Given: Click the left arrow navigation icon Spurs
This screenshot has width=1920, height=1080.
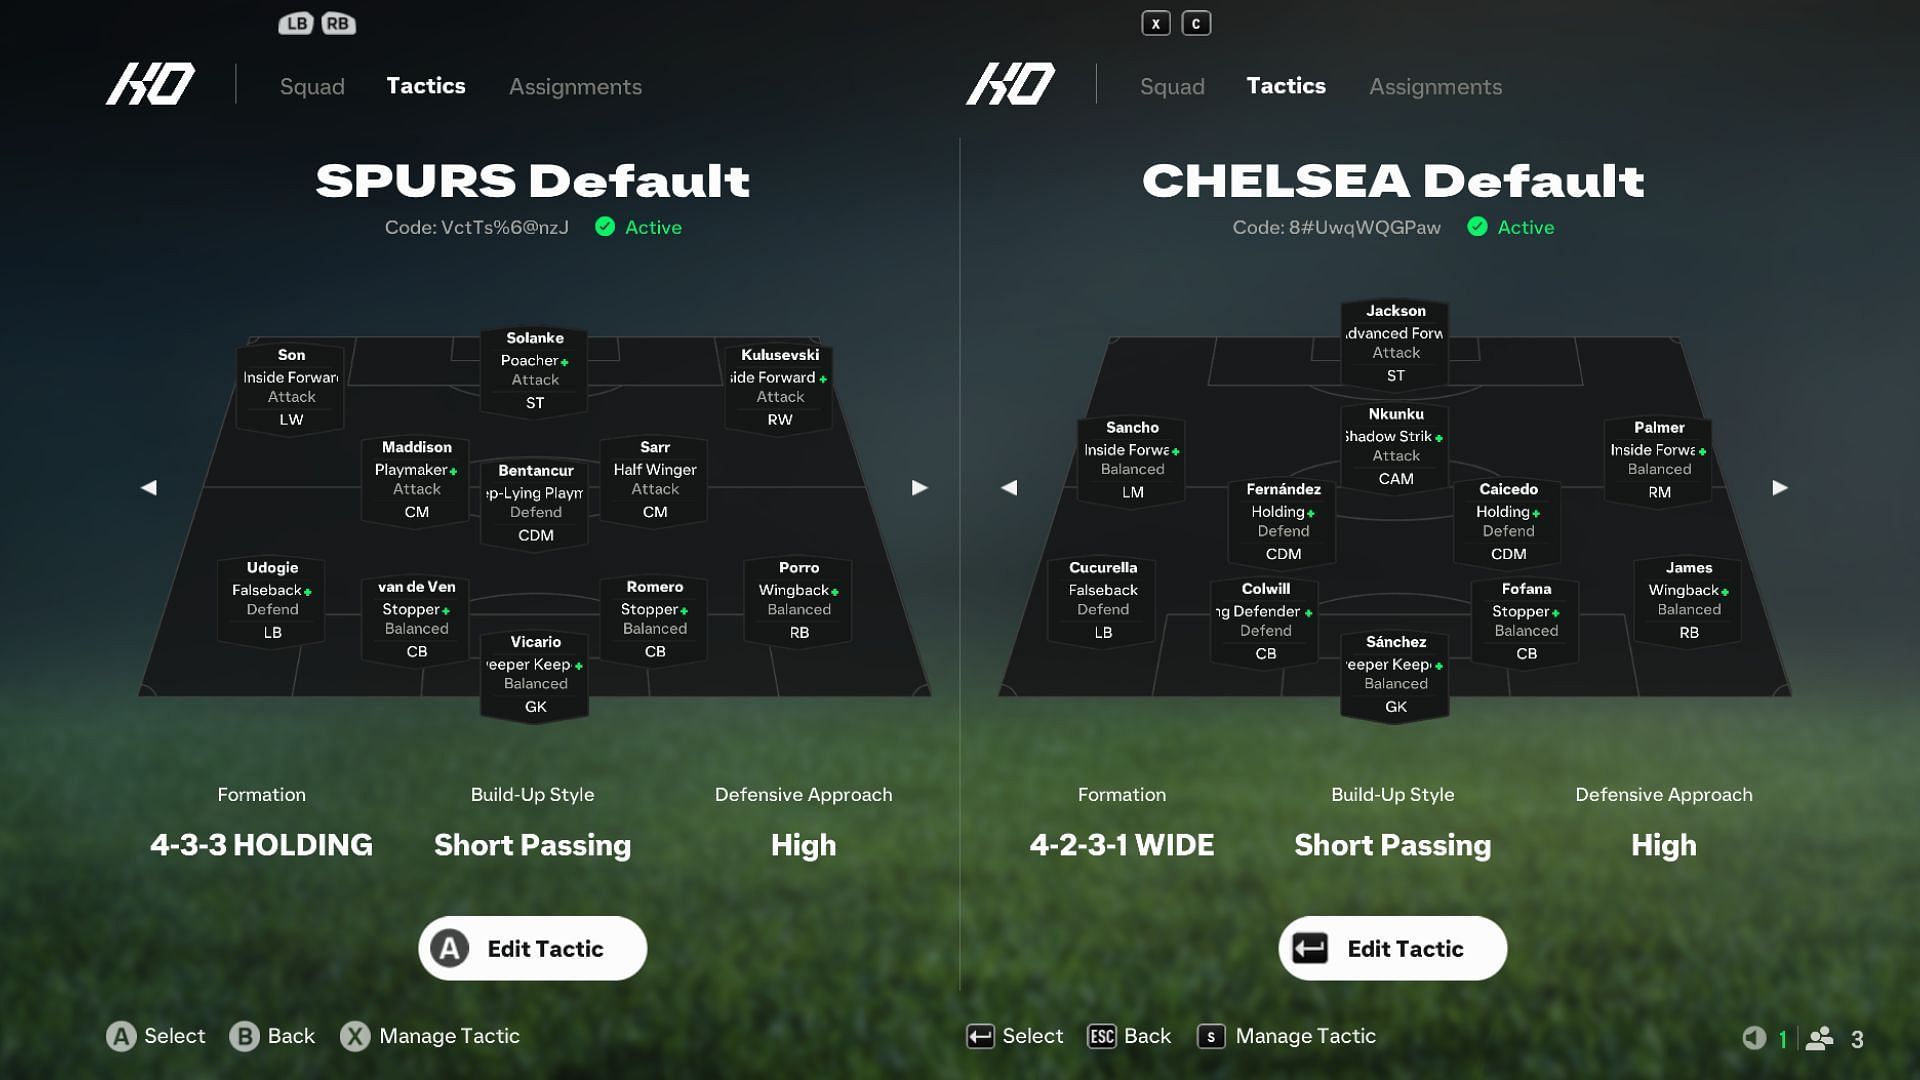Looking at the screenshot, I should [148, 488].
